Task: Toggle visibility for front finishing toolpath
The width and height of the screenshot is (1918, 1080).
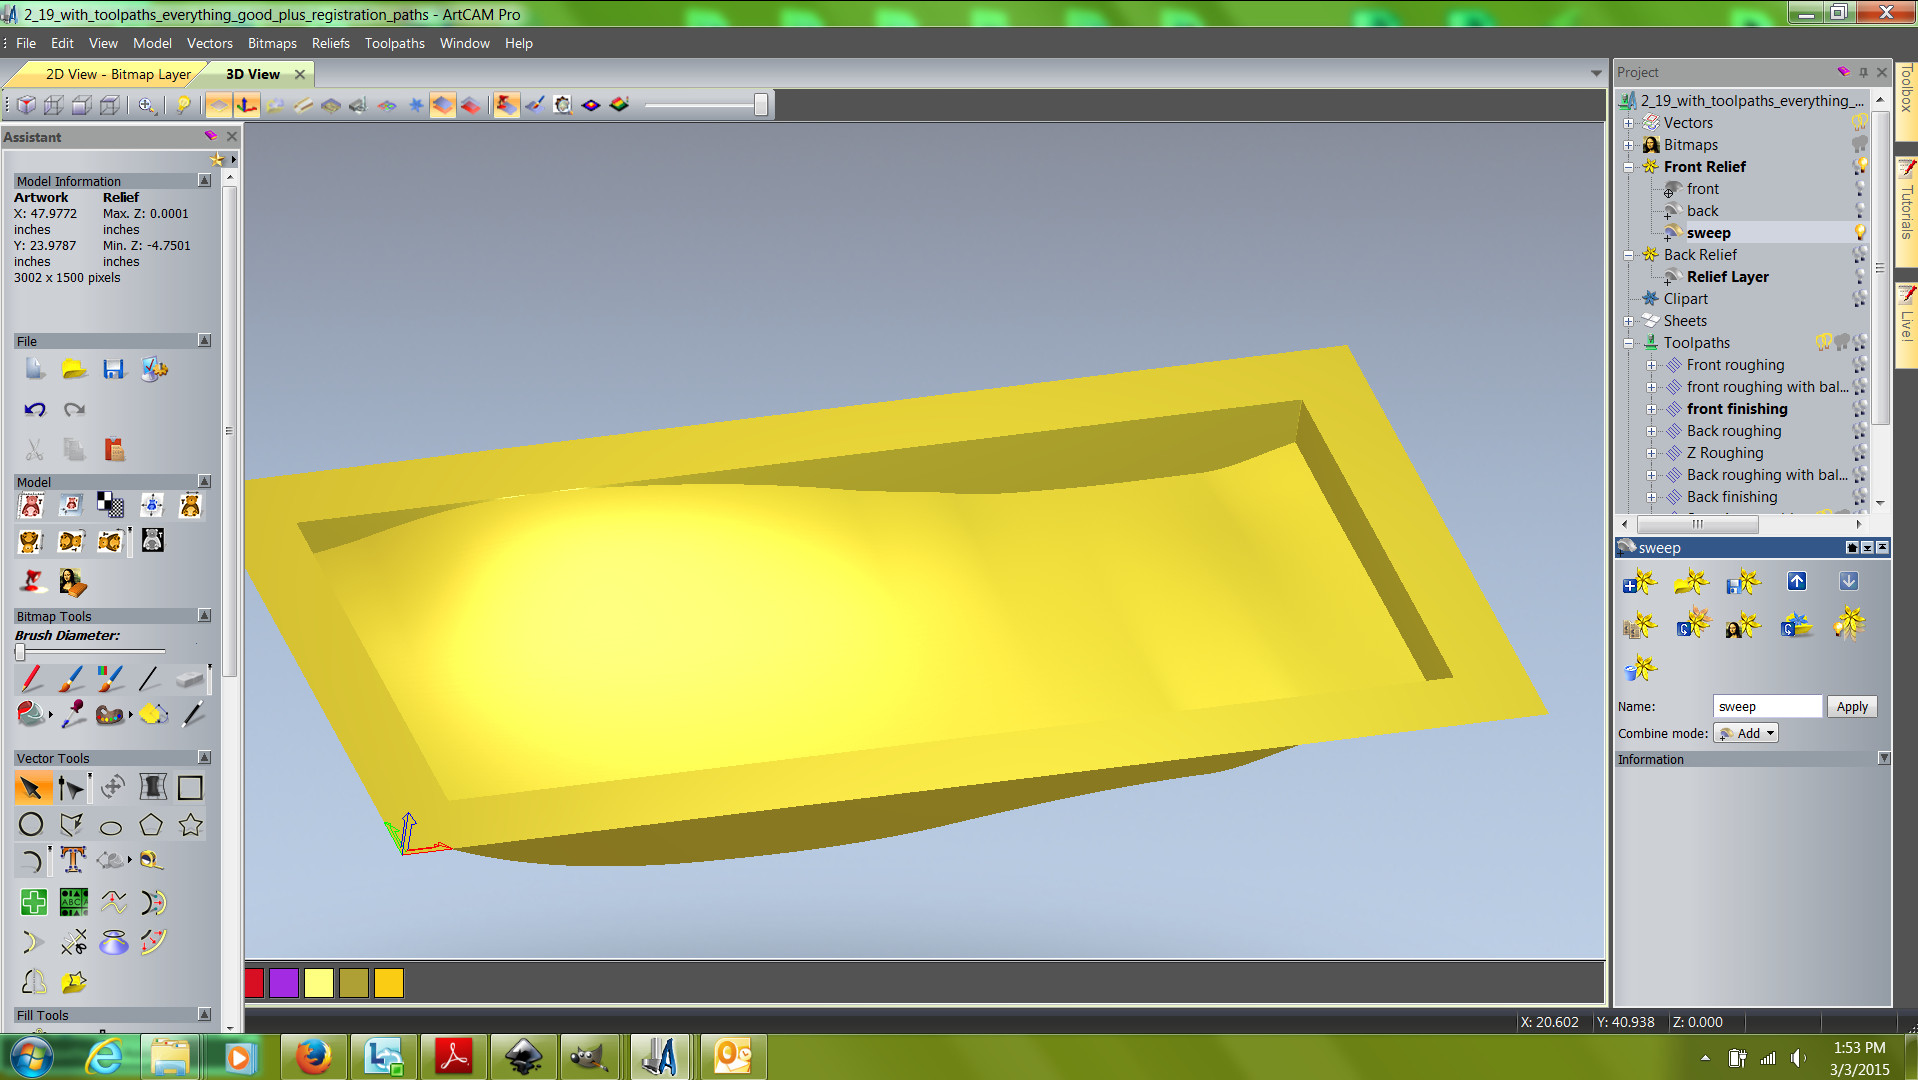Action: [x=1860, y=409]
